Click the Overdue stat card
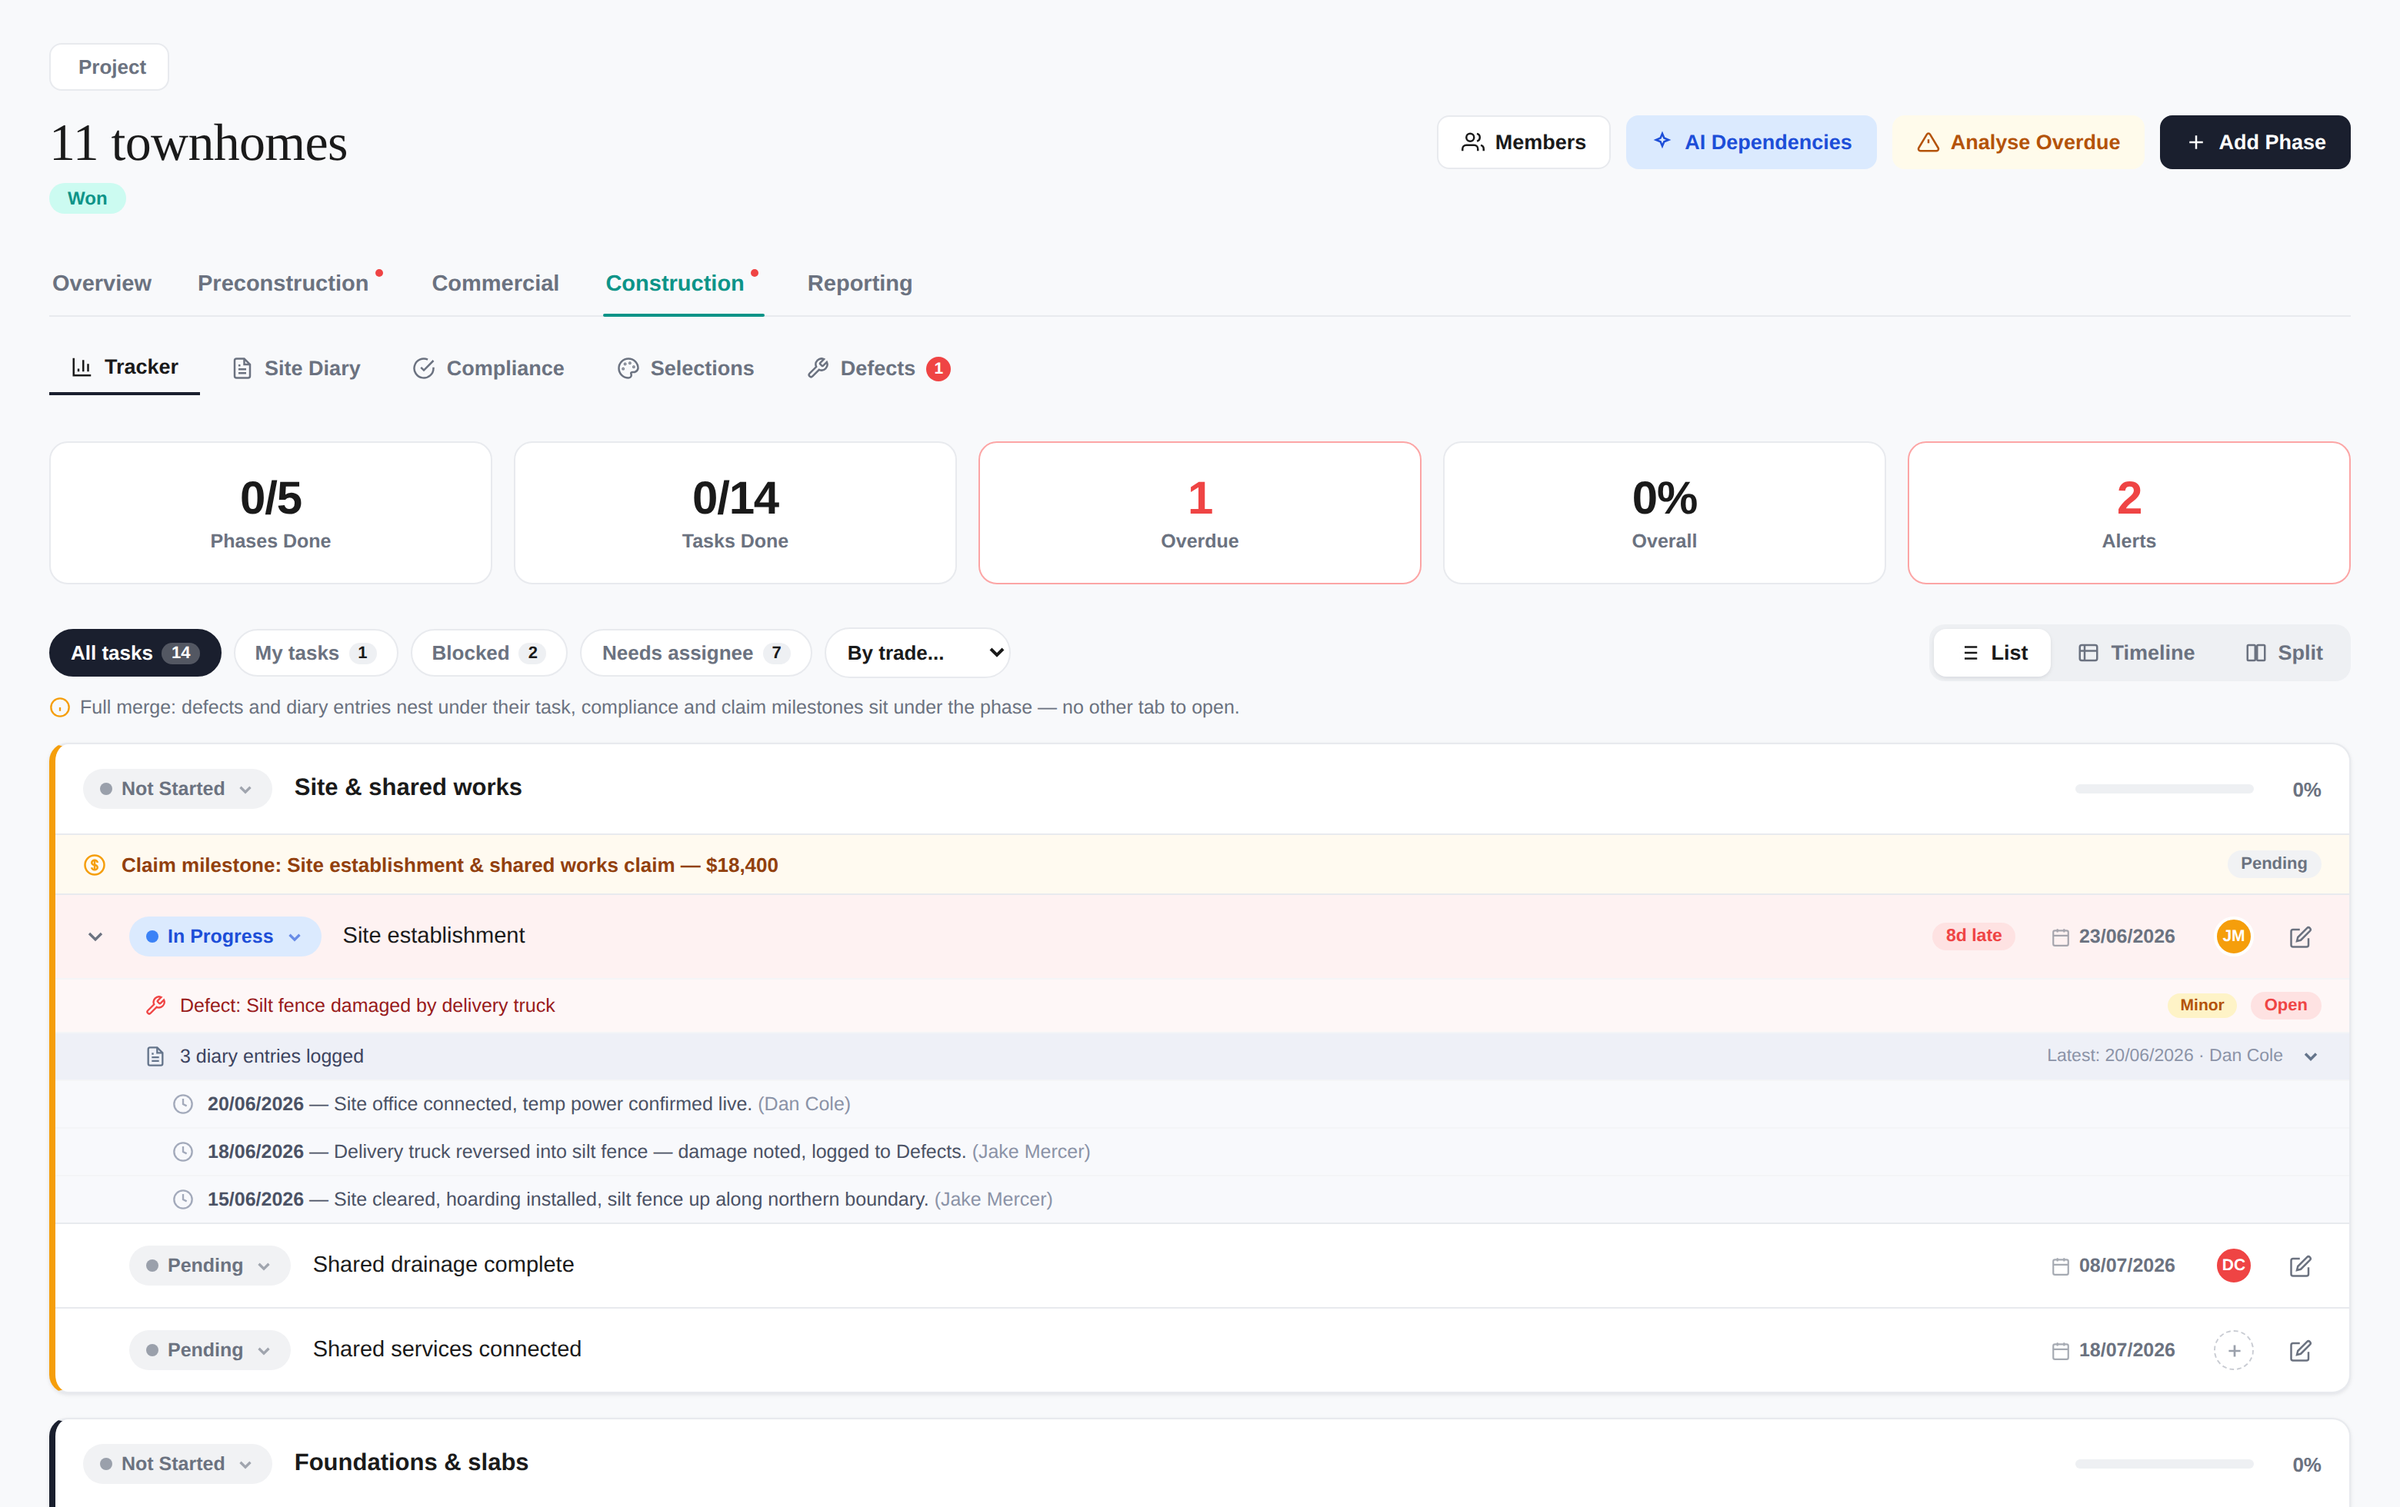 click(x=1199, y=513)
